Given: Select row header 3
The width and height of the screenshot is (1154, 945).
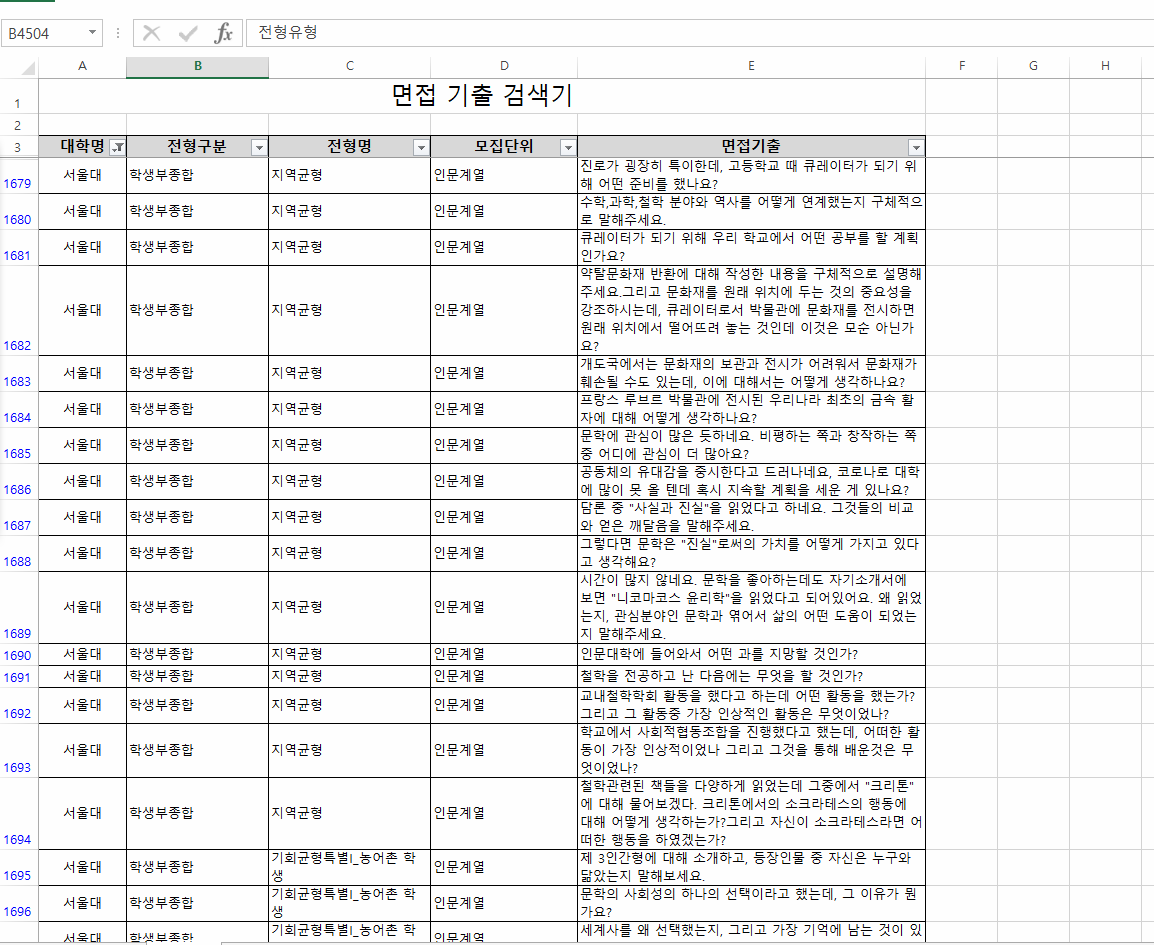Looking at the screenshot, I should [18, 146].
